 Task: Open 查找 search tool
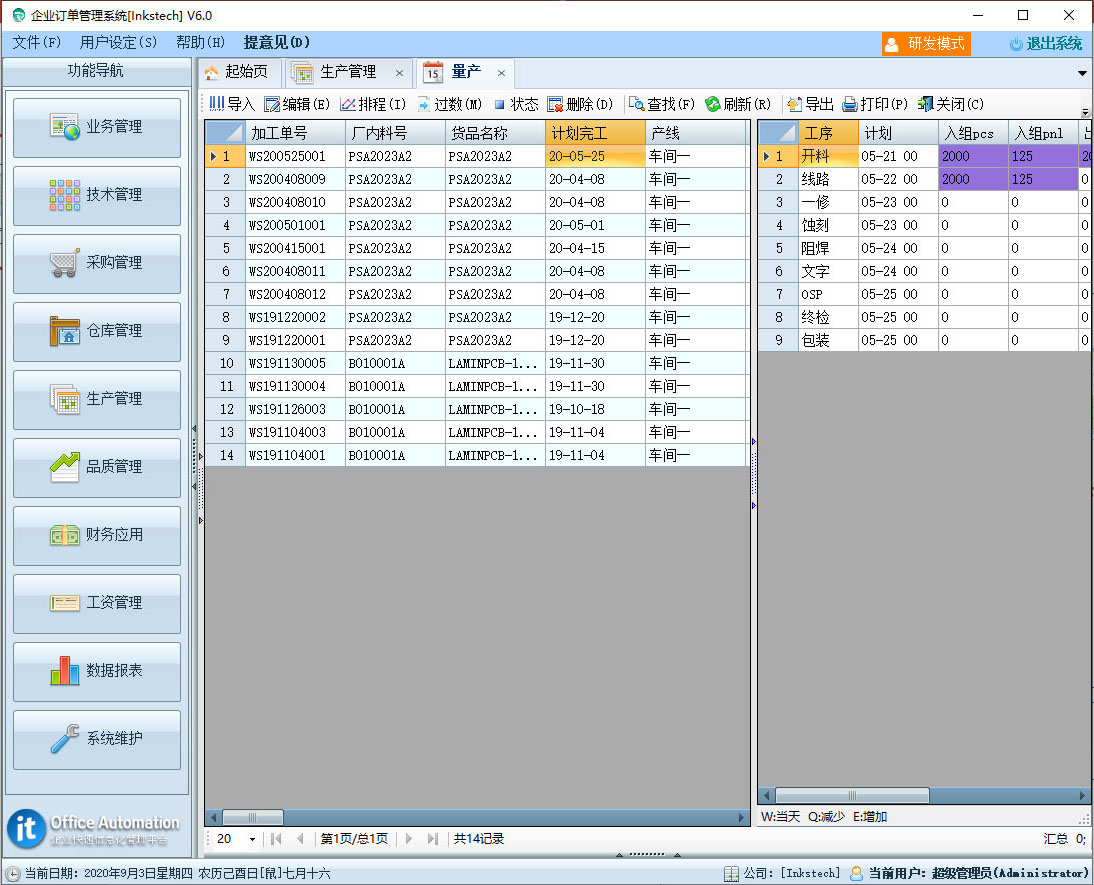point(636,104)
